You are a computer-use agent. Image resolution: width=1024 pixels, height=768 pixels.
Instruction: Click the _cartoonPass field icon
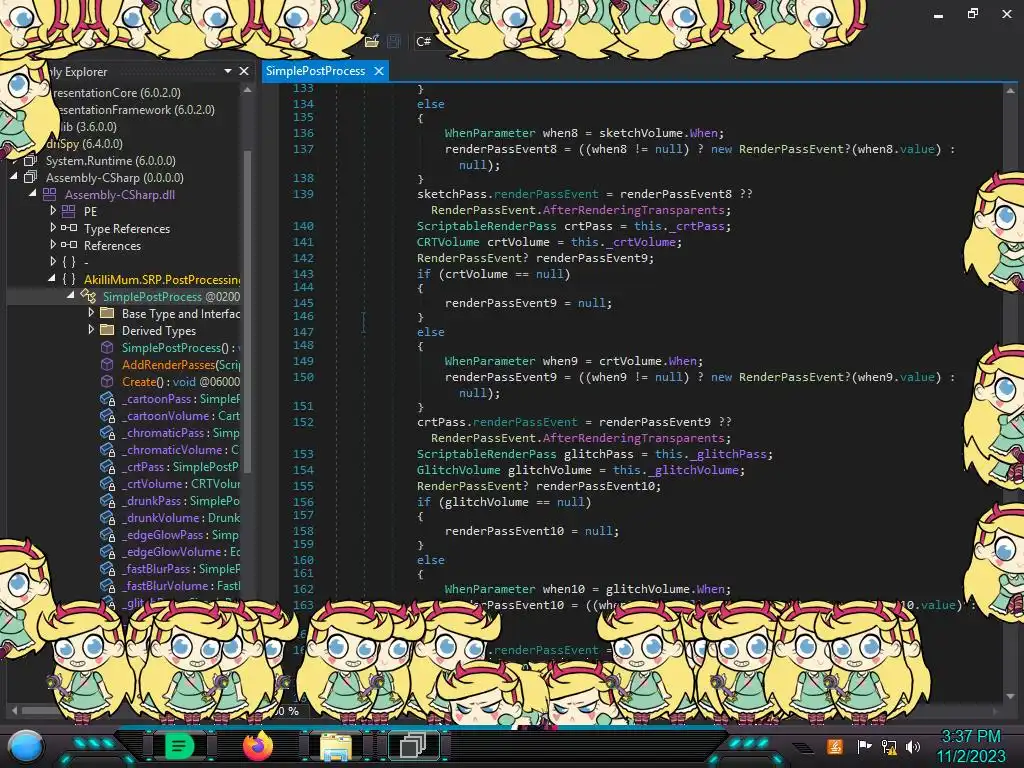(x=108, y=398)
